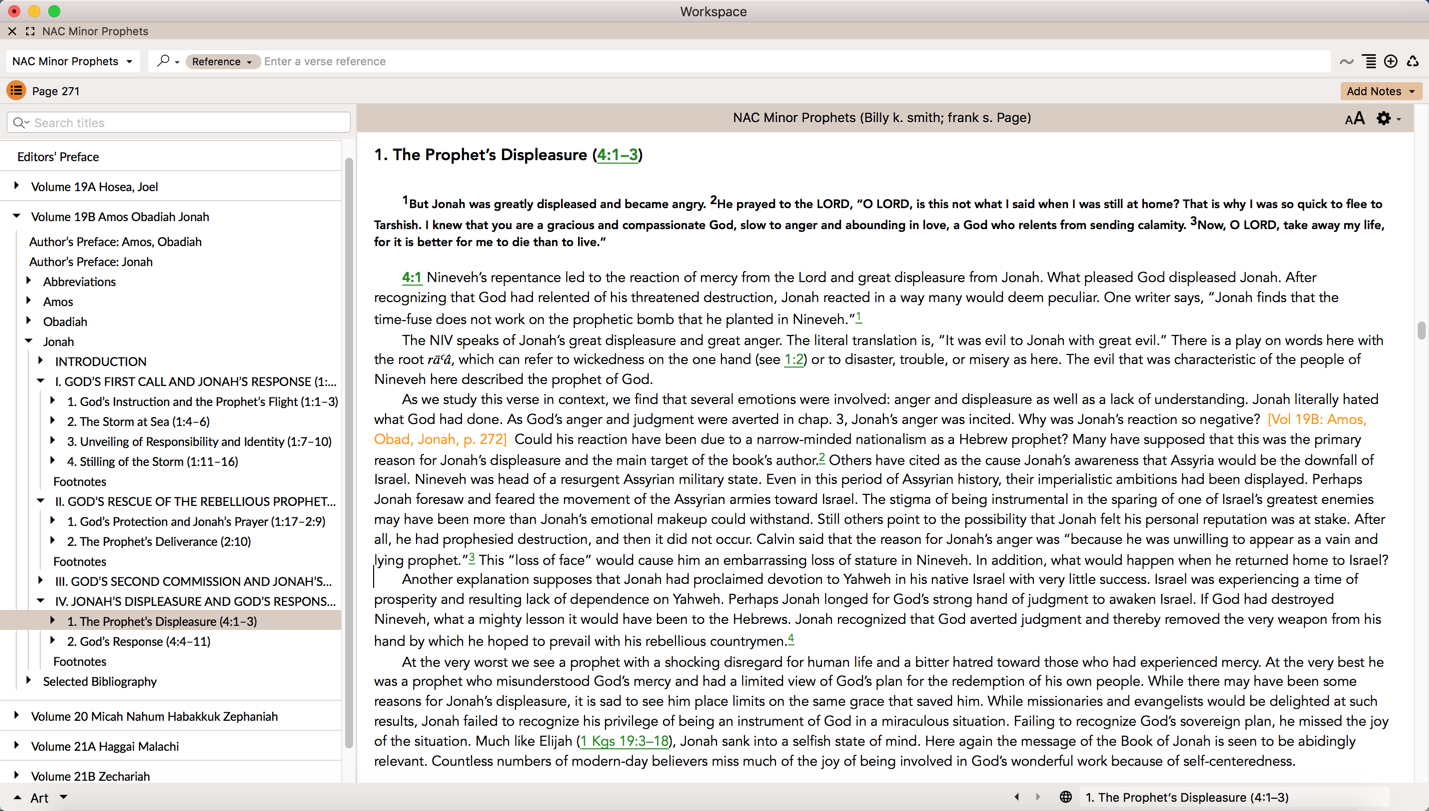
Task: Open the AA text size control
Action: [x=1354, y=119]
